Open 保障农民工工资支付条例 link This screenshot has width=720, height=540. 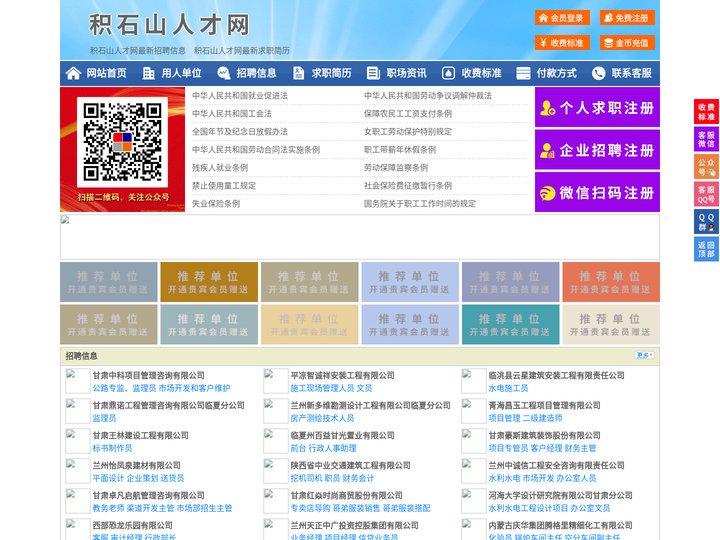(x=408, y=113)
